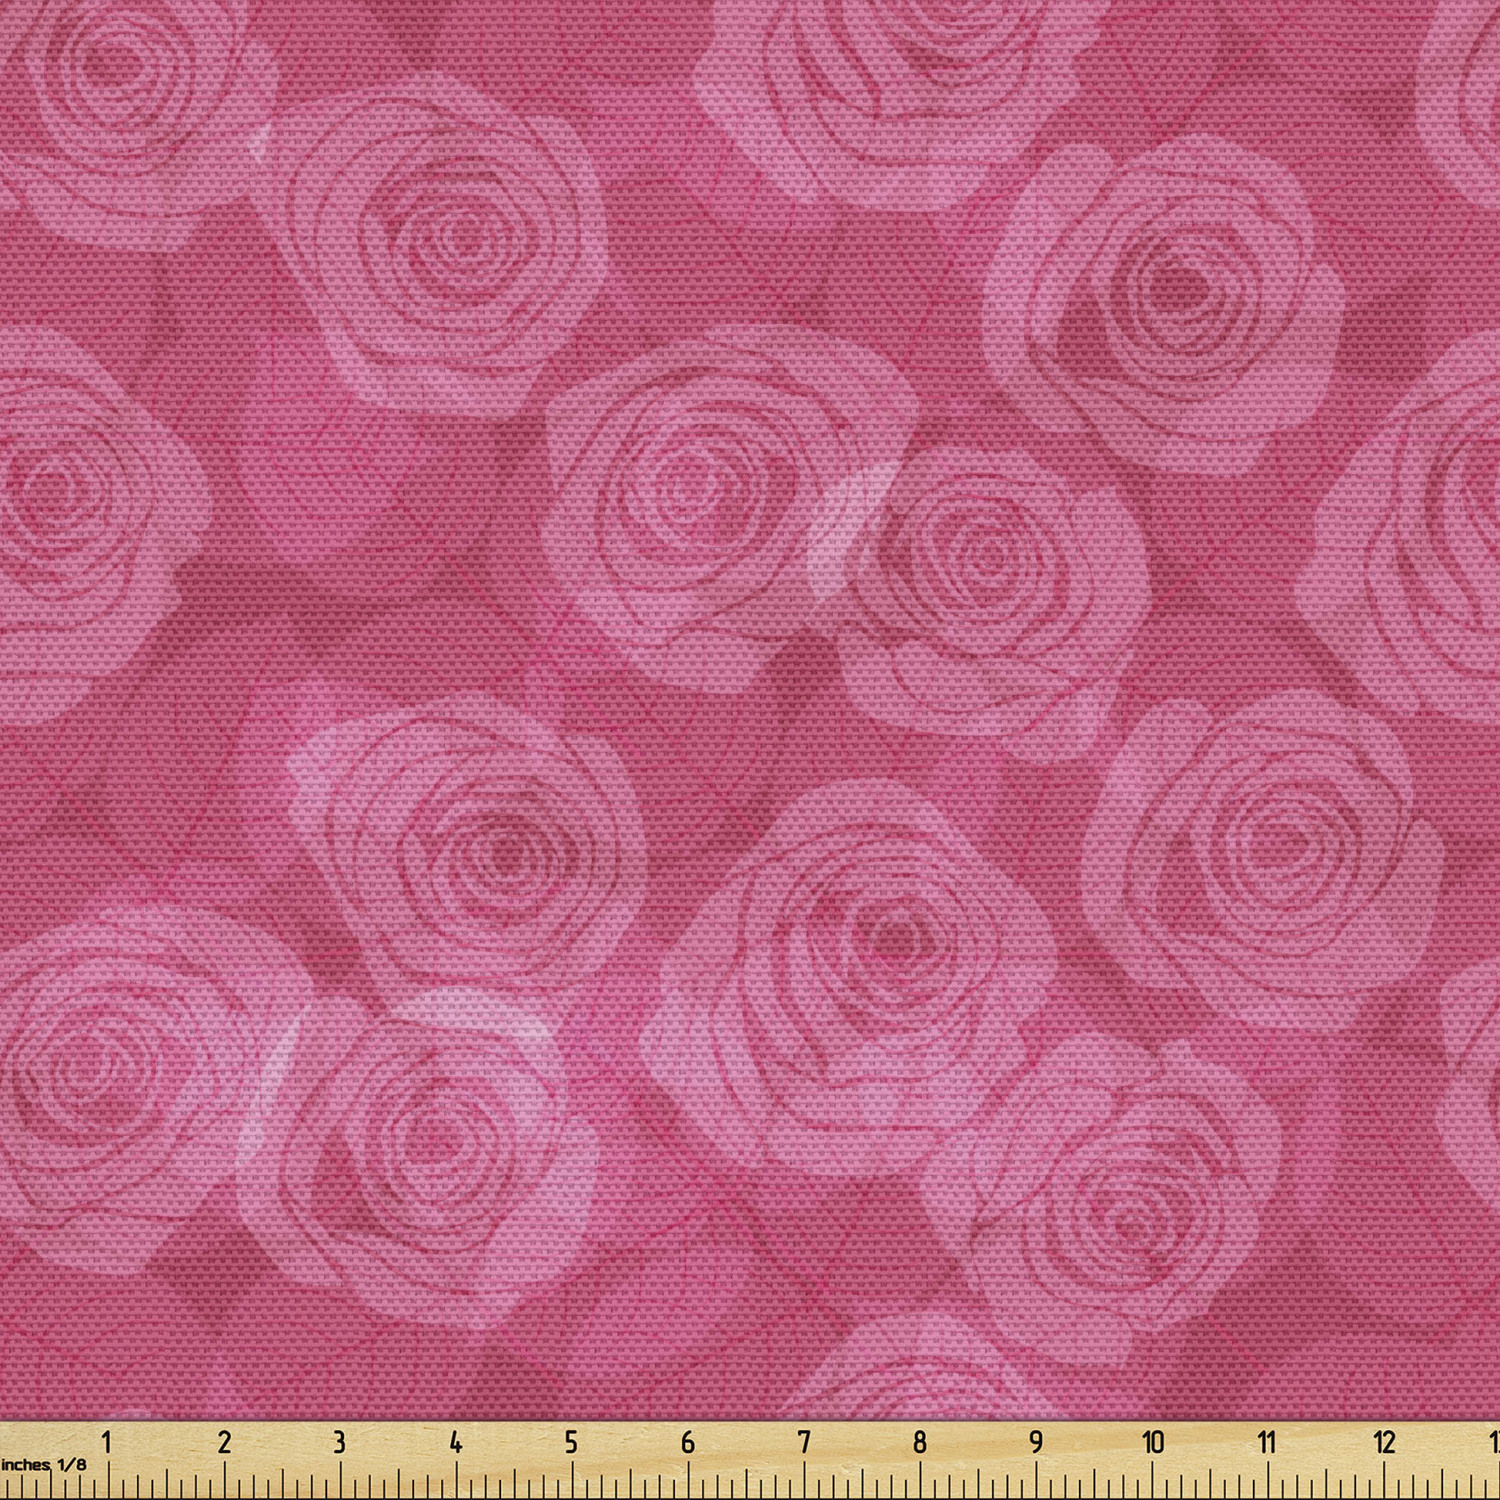
Task: Click the number 6 on the ruler
Action: click(x=688, y=1442)
